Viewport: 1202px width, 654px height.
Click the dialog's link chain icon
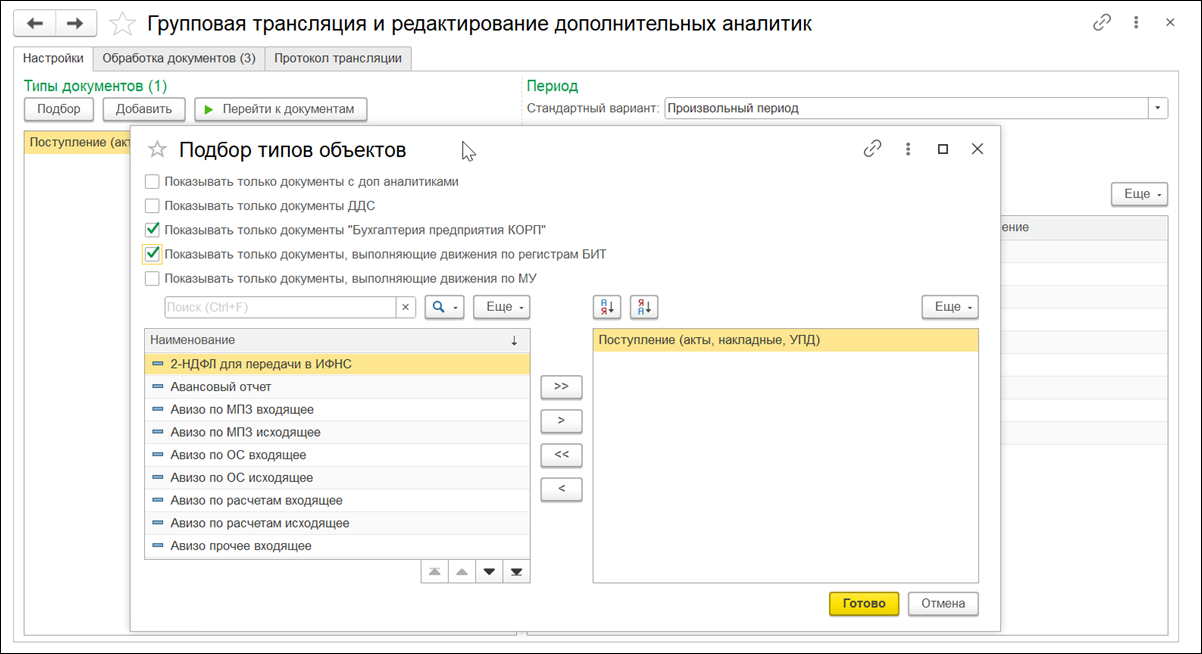pos(873,149)
